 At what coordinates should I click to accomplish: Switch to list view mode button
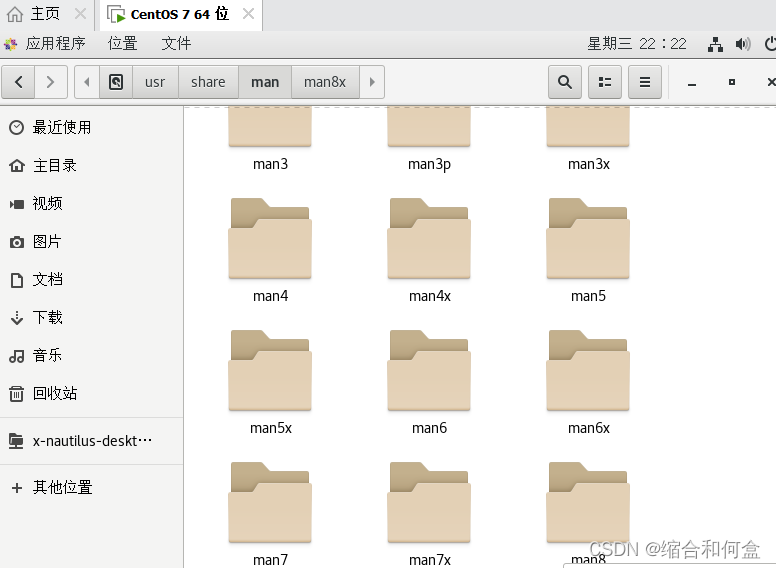click(x=605, y=82)
